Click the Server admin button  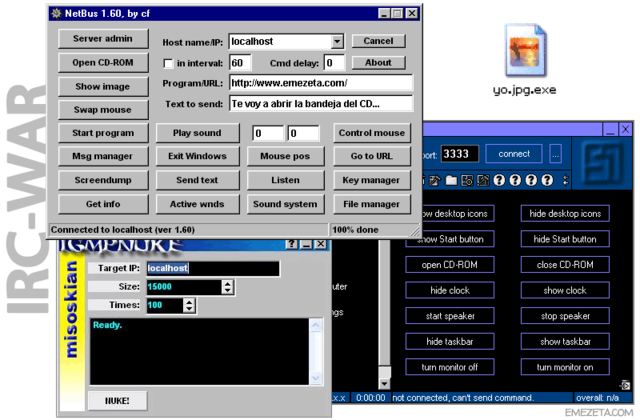click(103, 39)
